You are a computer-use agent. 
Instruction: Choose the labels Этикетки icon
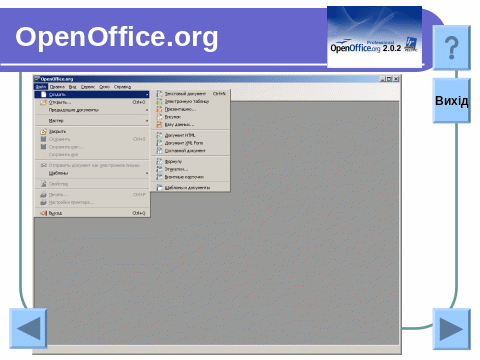click(x=159, y=169)
